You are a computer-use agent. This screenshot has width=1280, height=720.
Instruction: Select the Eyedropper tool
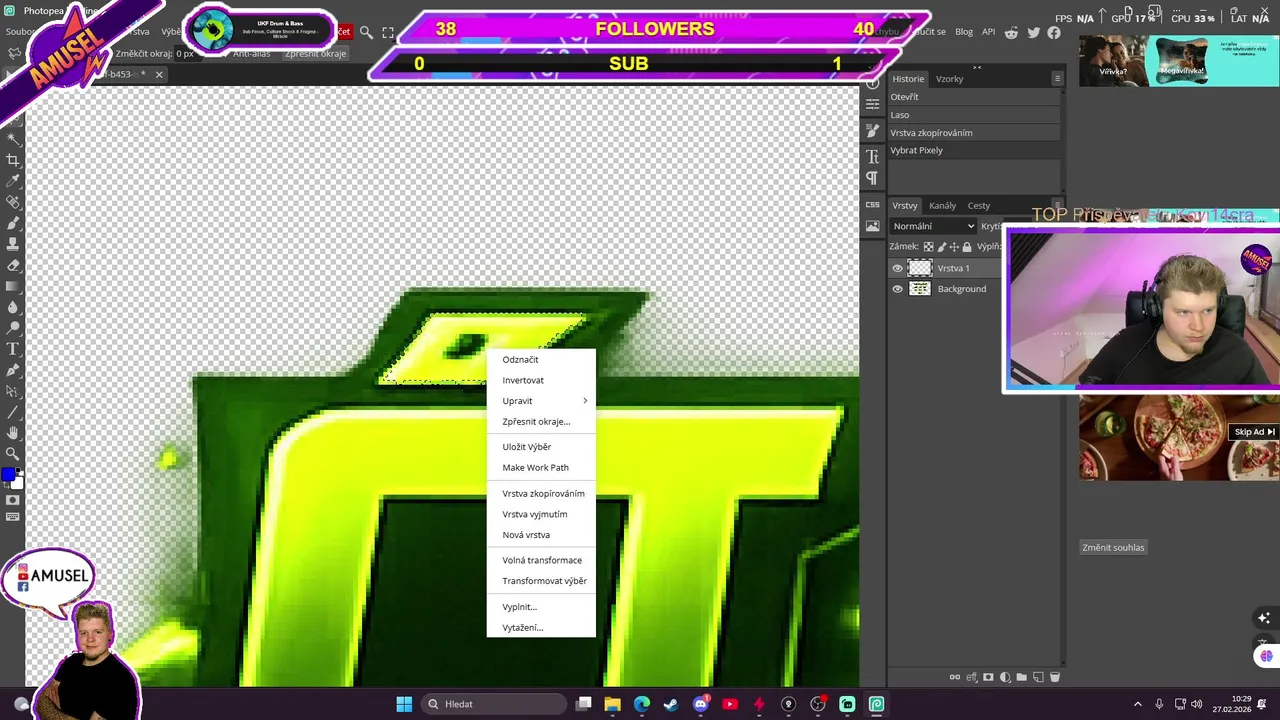tap(13, 181)
